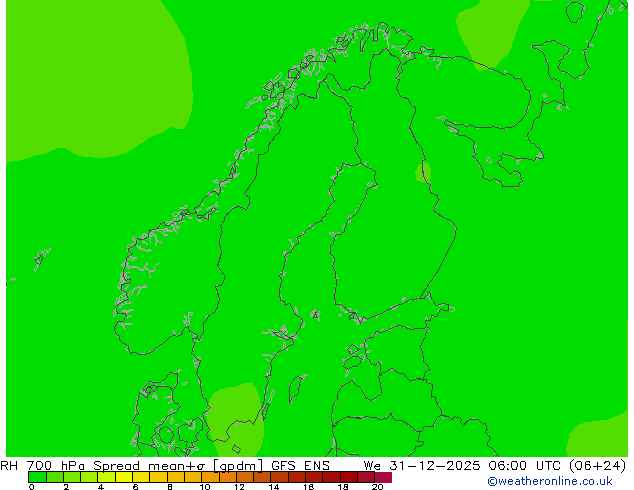634x490 pixels.
Task: Click the light green patch over southern Sweden
Action: (x=235, y=420)
